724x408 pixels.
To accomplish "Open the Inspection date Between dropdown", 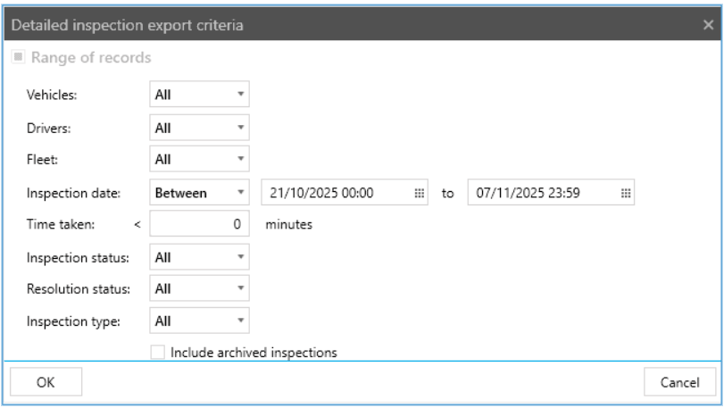I will click(199, 193).
